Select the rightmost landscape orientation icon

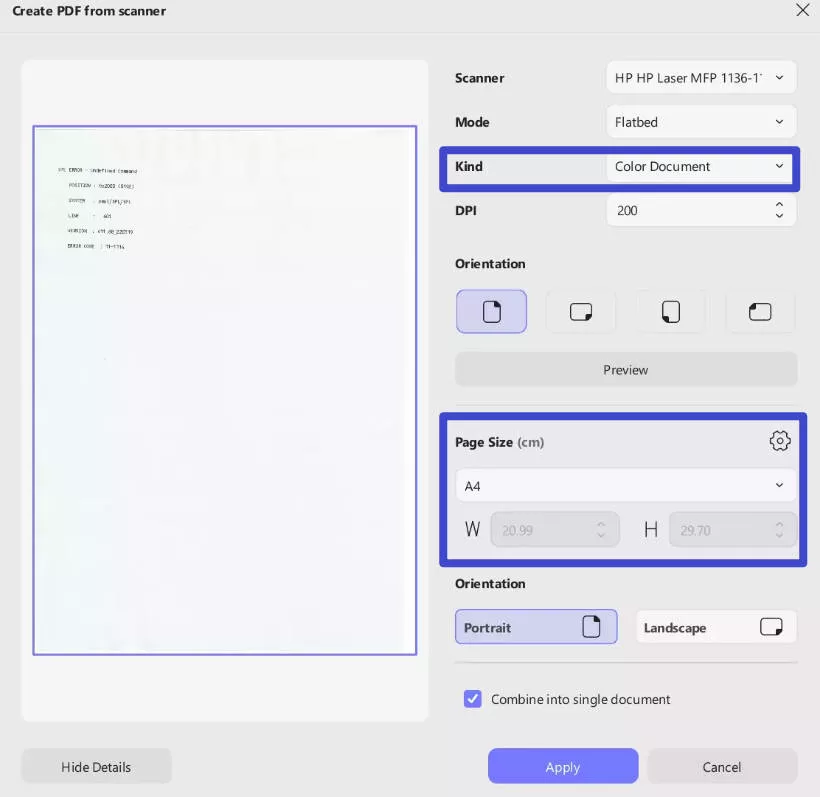coord(760,311)
